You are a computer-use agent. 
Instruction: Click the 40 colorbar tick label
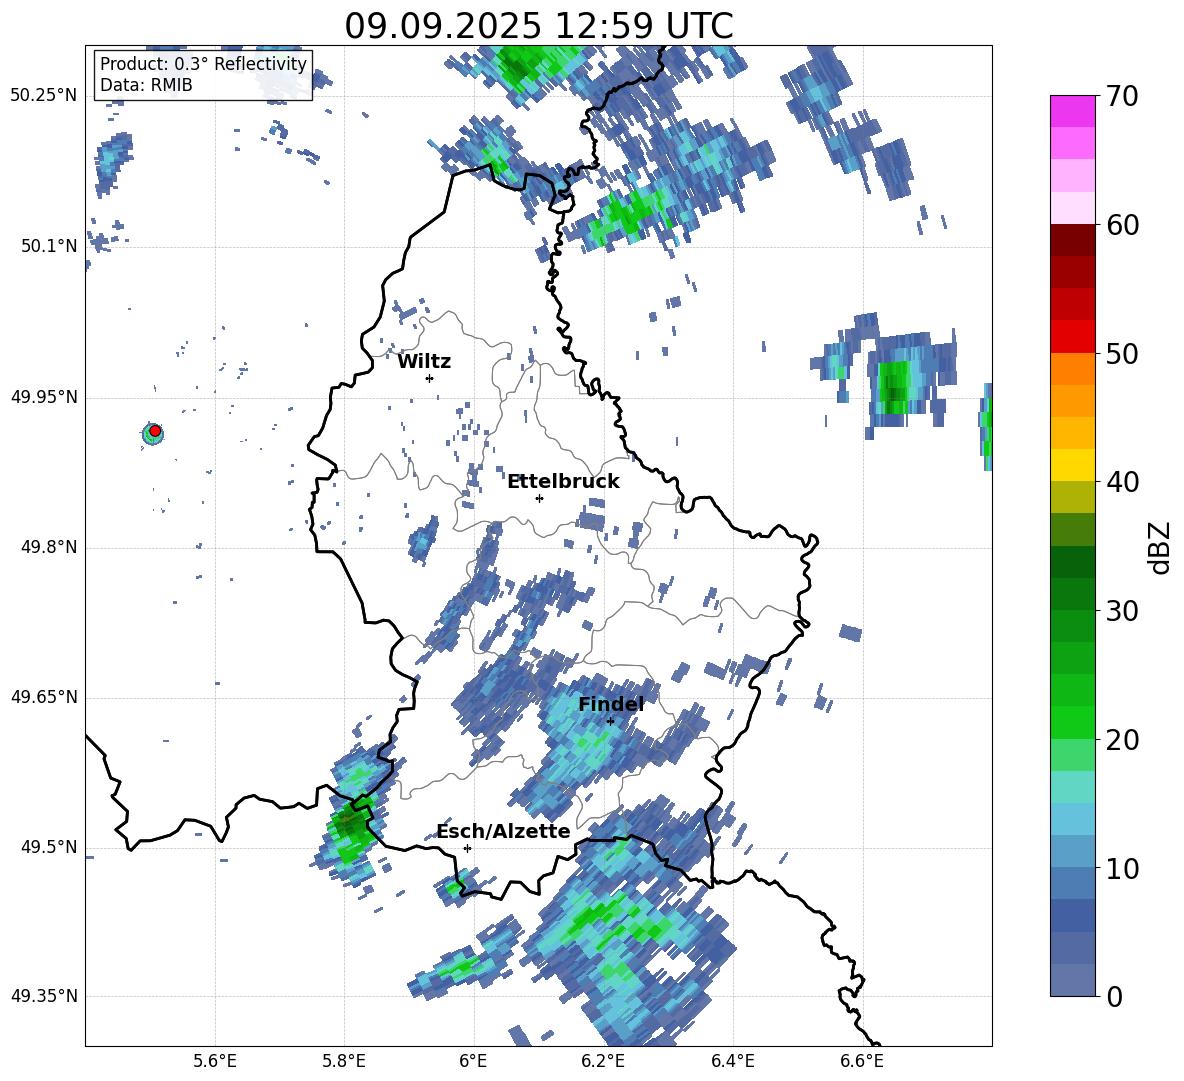pyautogui.click(x=1121, y=482)
